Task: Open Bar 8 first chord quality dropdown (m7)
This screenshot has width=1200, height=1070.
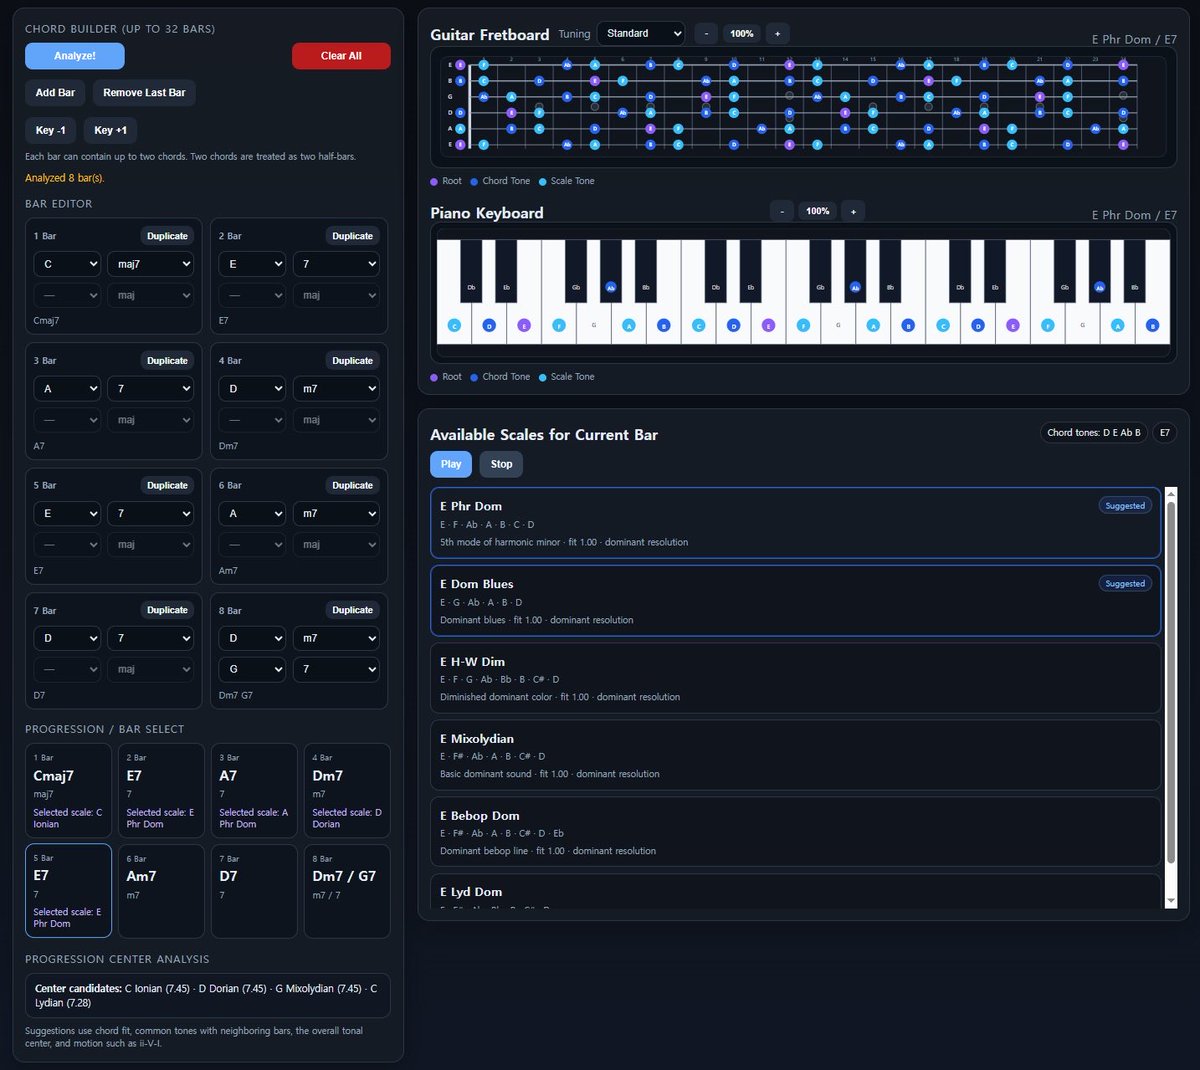Action: (335, 638)
